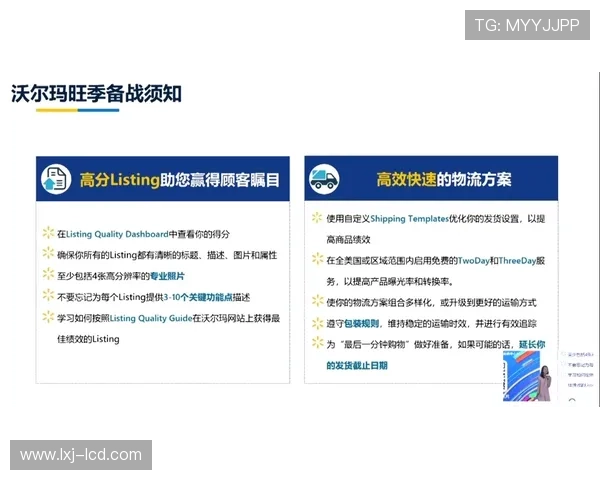Click the delivery truck icon in right header
This screenshot has width=600, height=480.
pyautogui.click(x=324, y=179)
